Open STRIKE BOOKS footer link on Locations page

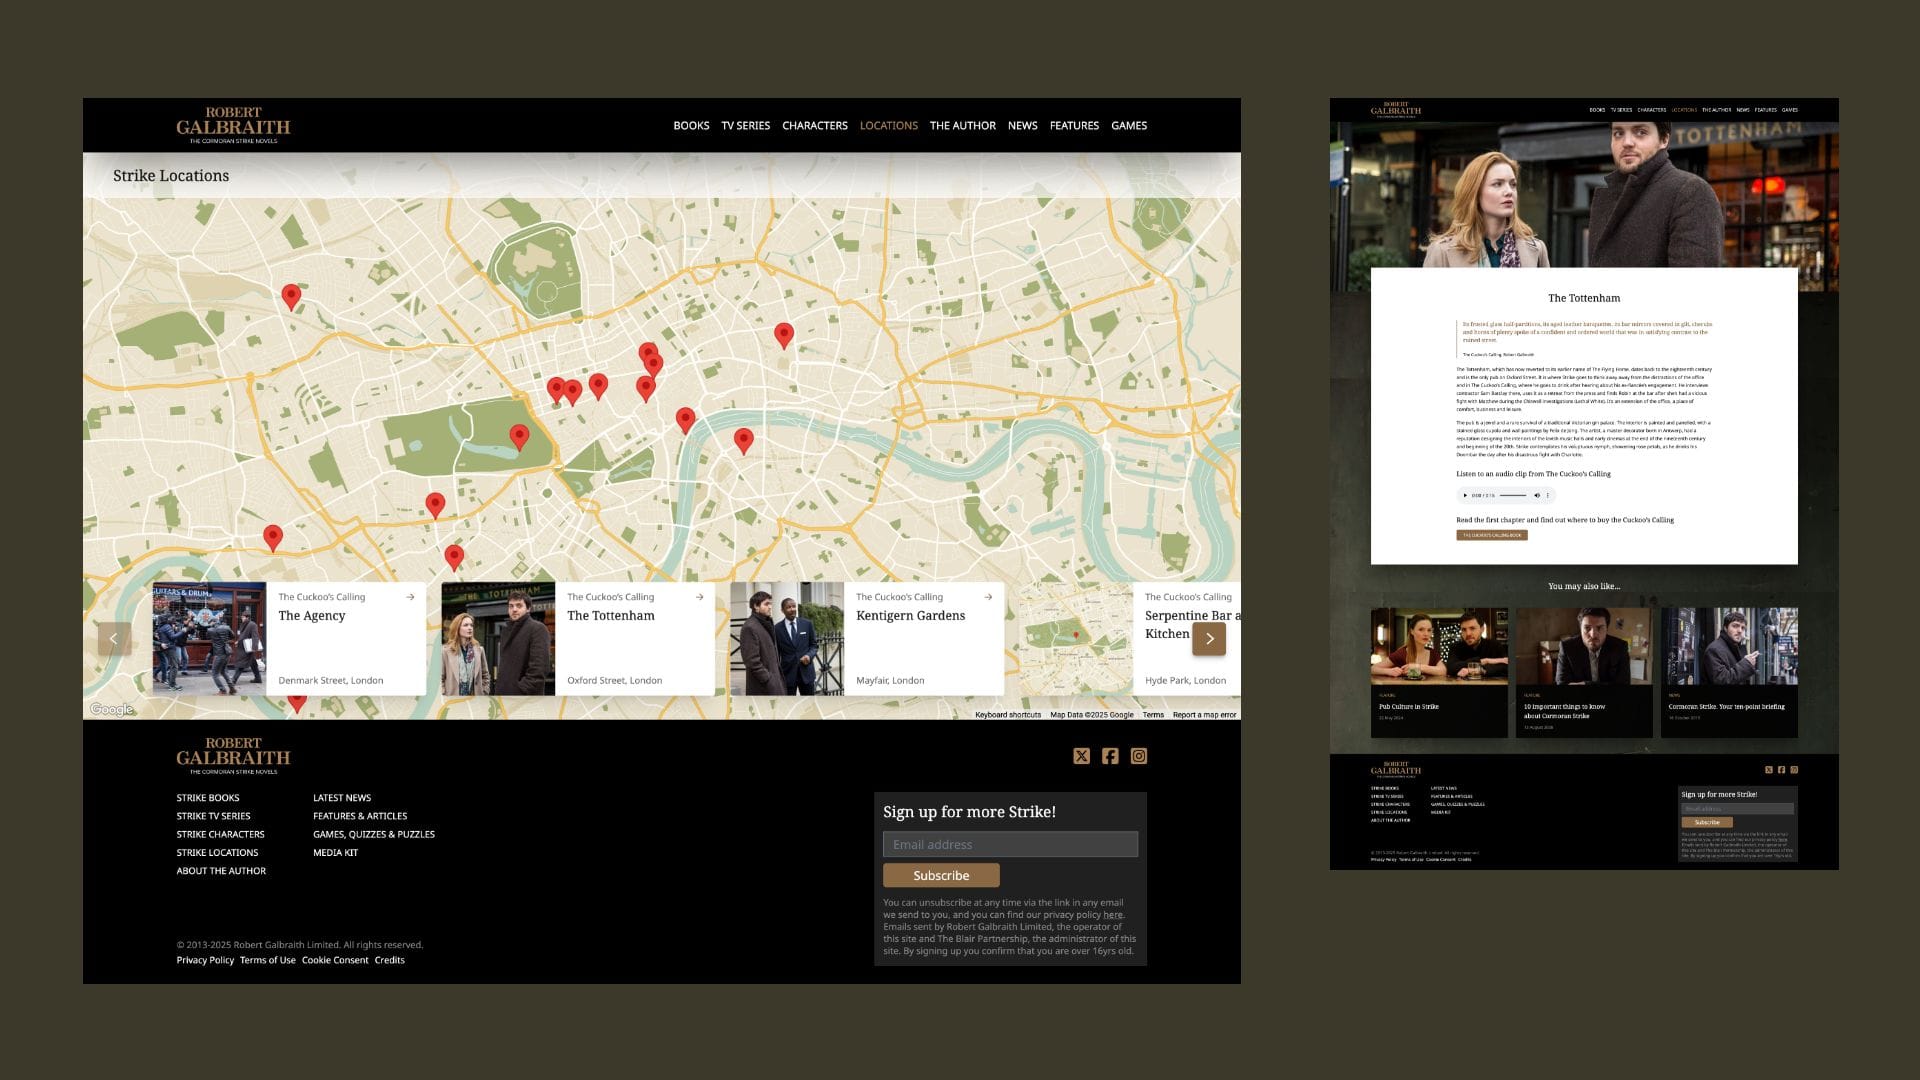pos(208,798)
